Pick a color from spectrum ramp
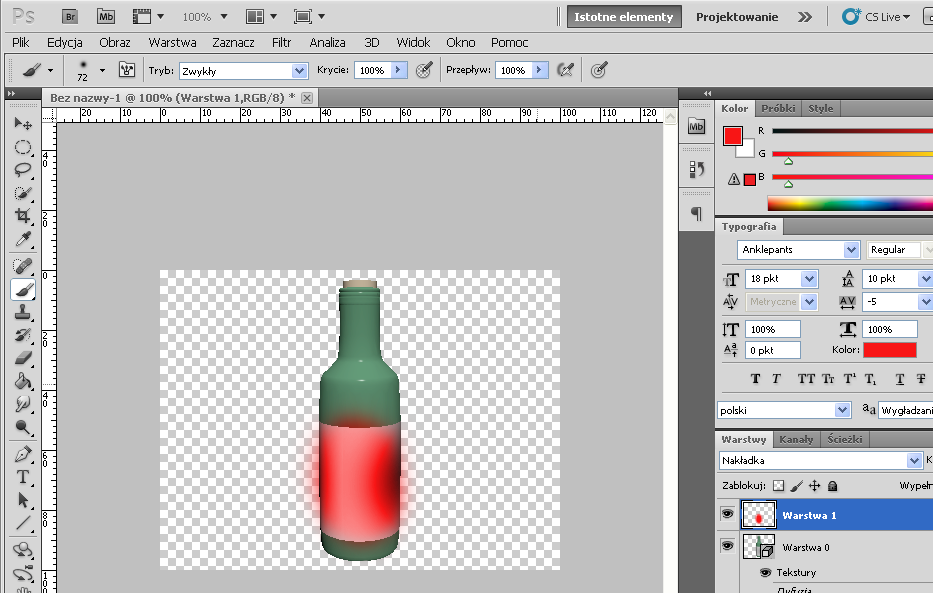Image resolution: width=933 pixels, height=593 pixels. click(850, 203)
